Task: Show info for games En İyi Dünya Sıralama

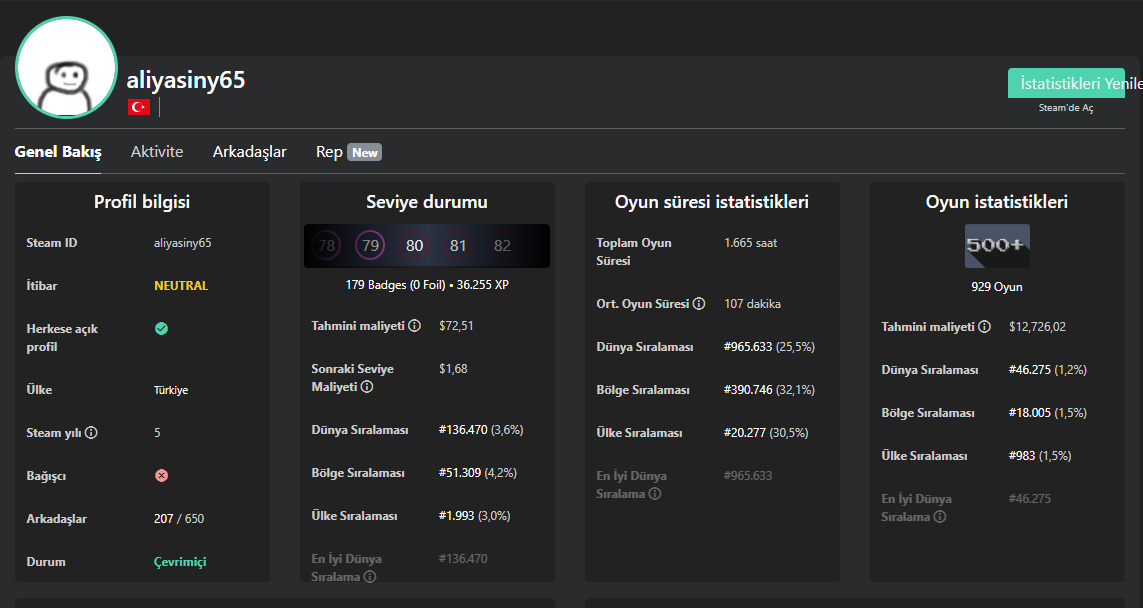Action: click(940, 517)
